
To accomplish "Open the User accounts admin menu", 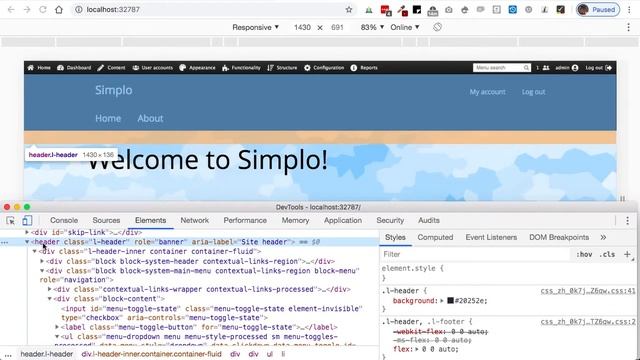I will [x=152, y=68].
